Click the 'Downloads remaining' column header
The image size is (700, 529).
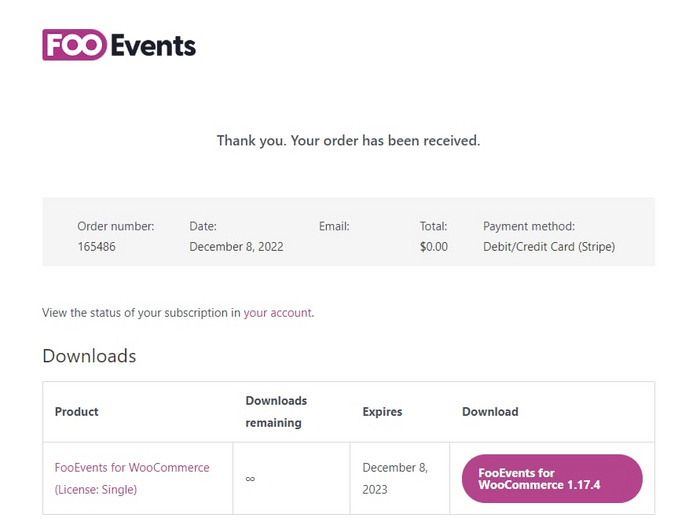click(x=276, y=412)
